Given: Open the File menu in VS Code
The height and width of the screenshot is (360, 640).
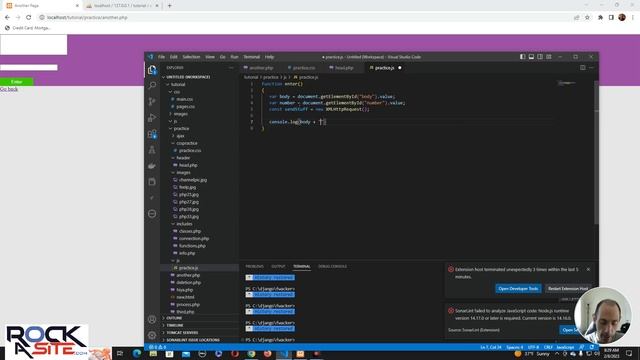Looking at the screenshot, I should (162, 57).
